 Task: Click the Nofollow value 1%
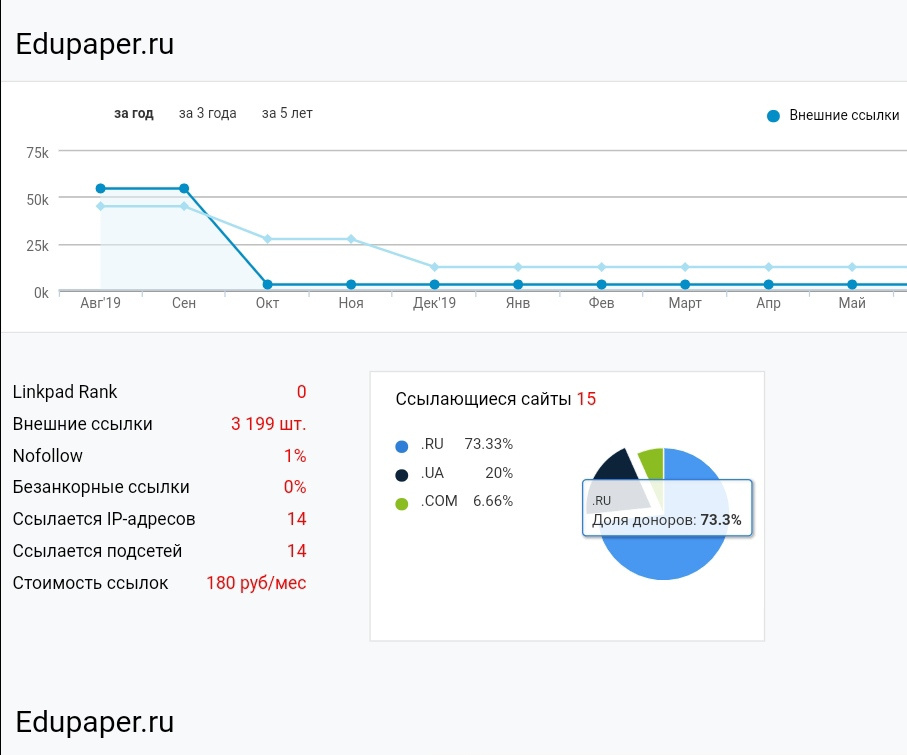click(x=295, y=456)
